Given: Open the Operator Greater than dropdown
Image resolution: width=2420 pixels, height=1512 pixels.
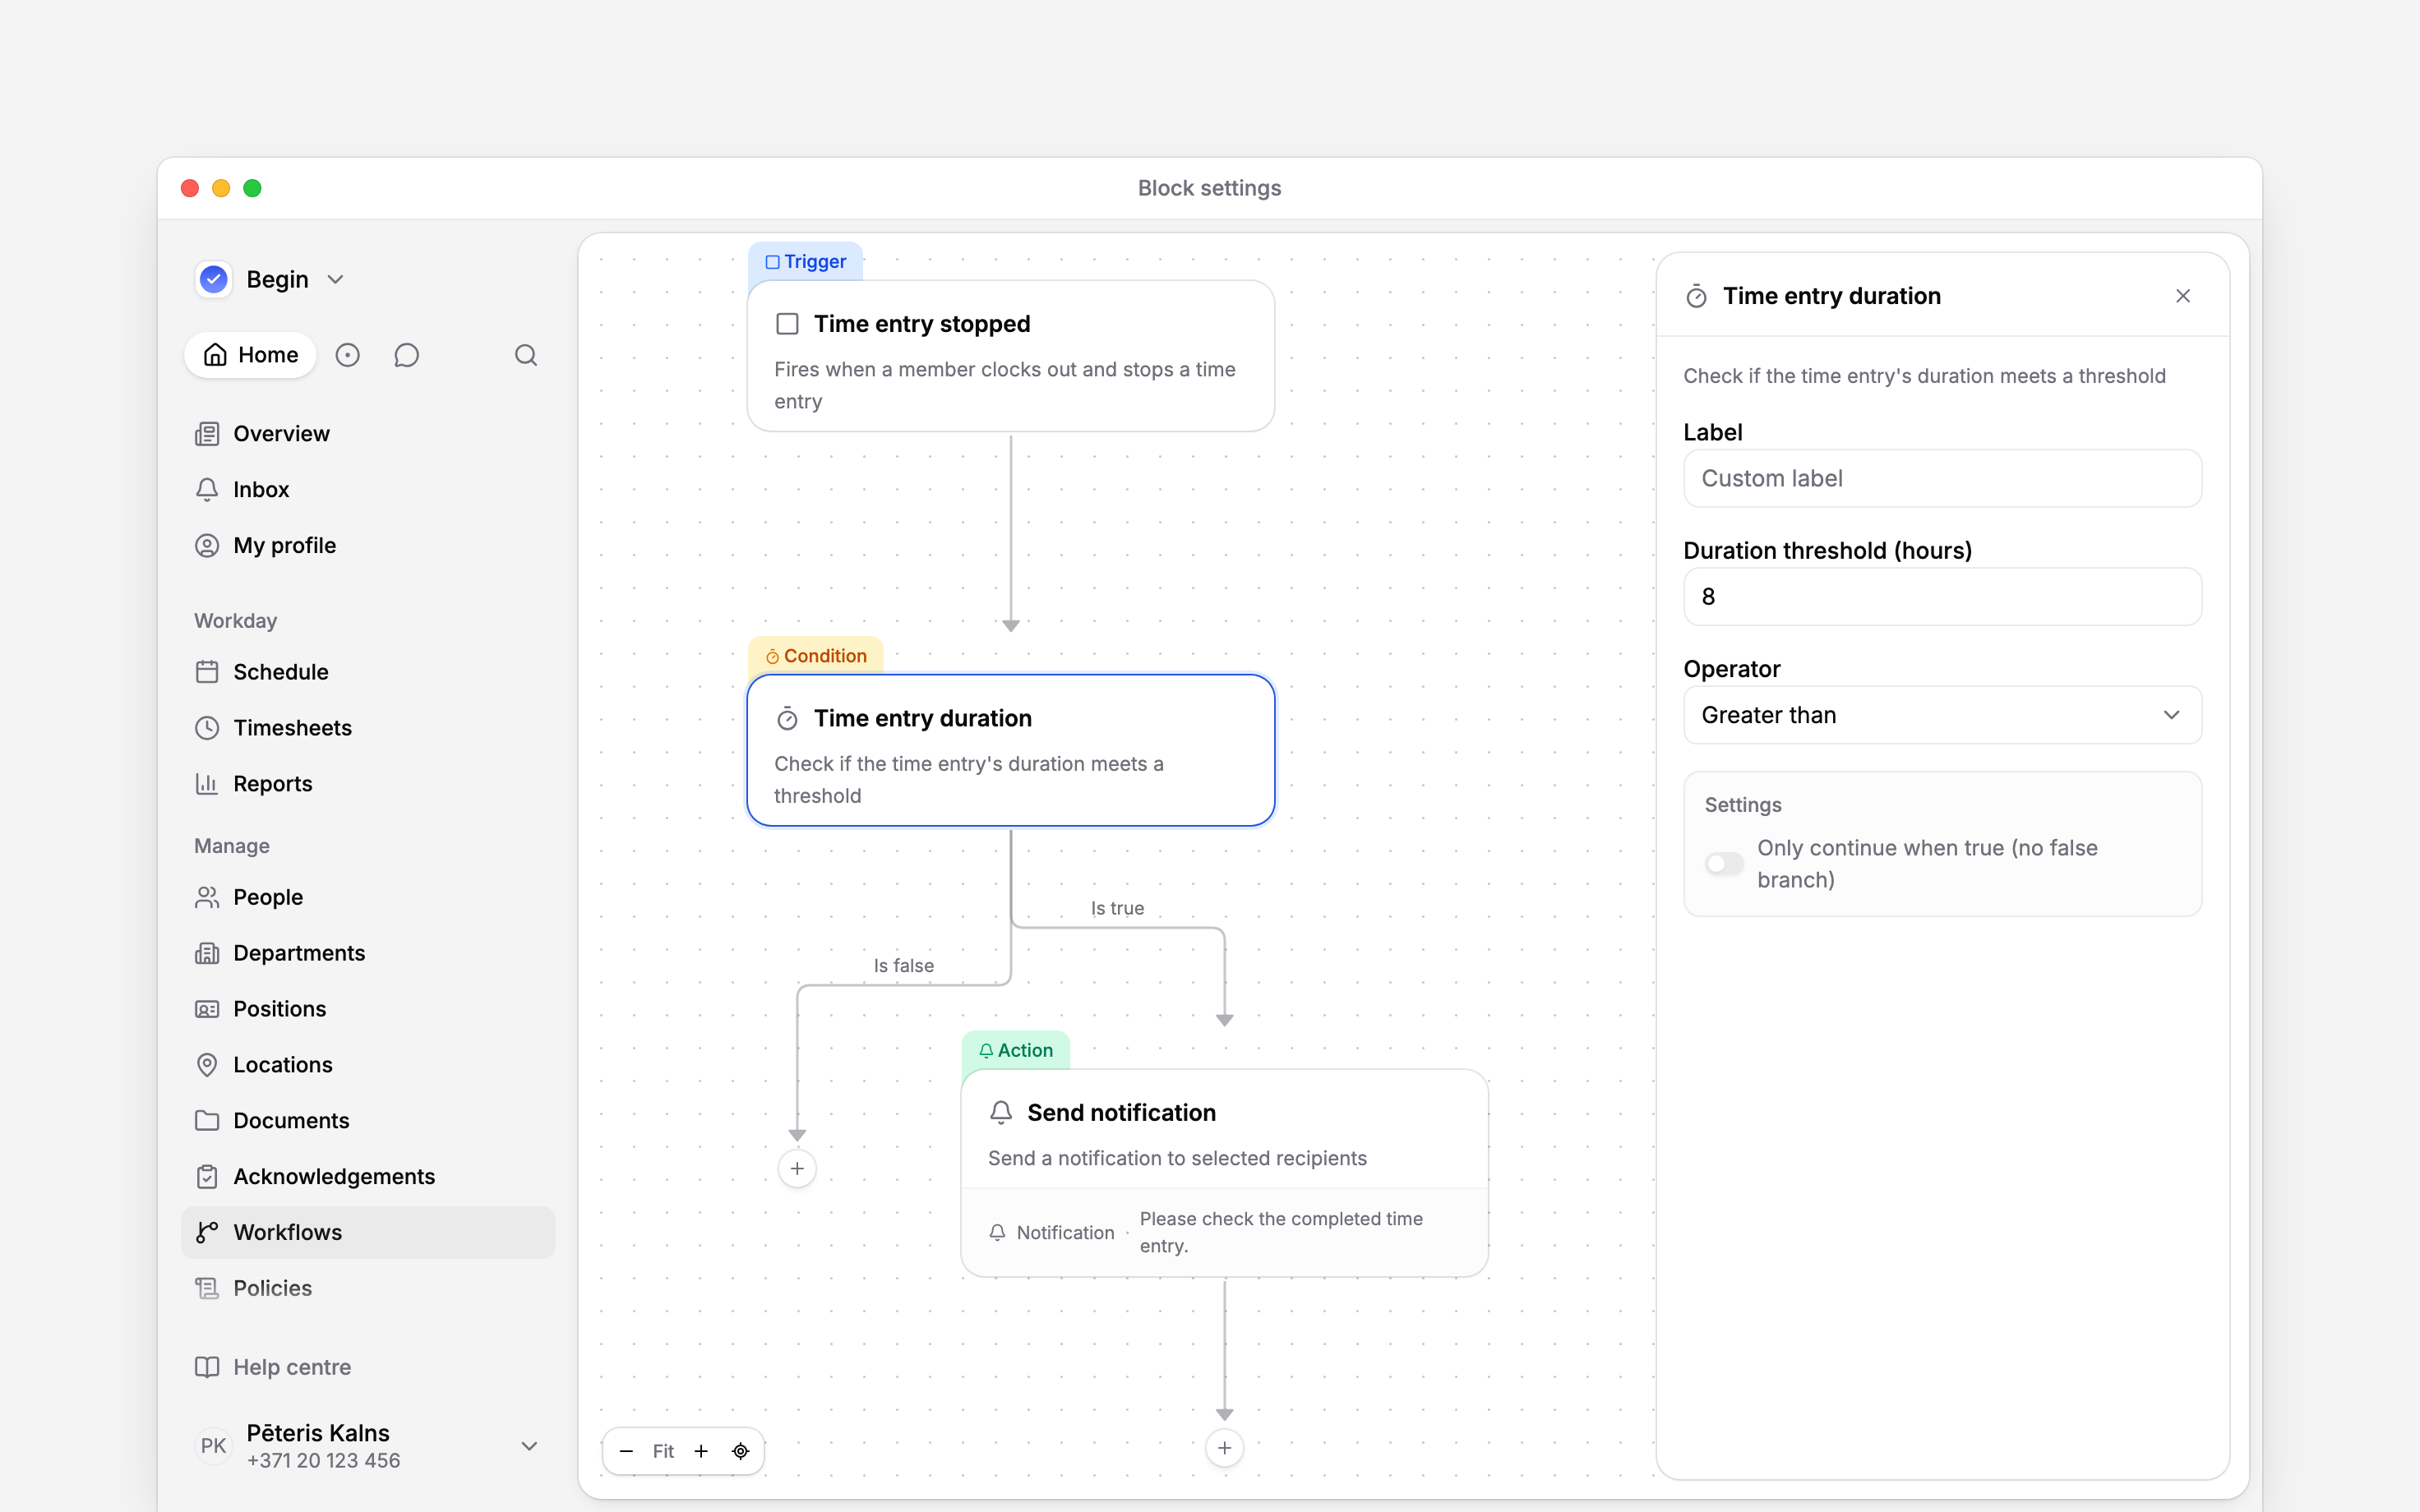Looking at the screenshot, I should [x=1942, y=715].
